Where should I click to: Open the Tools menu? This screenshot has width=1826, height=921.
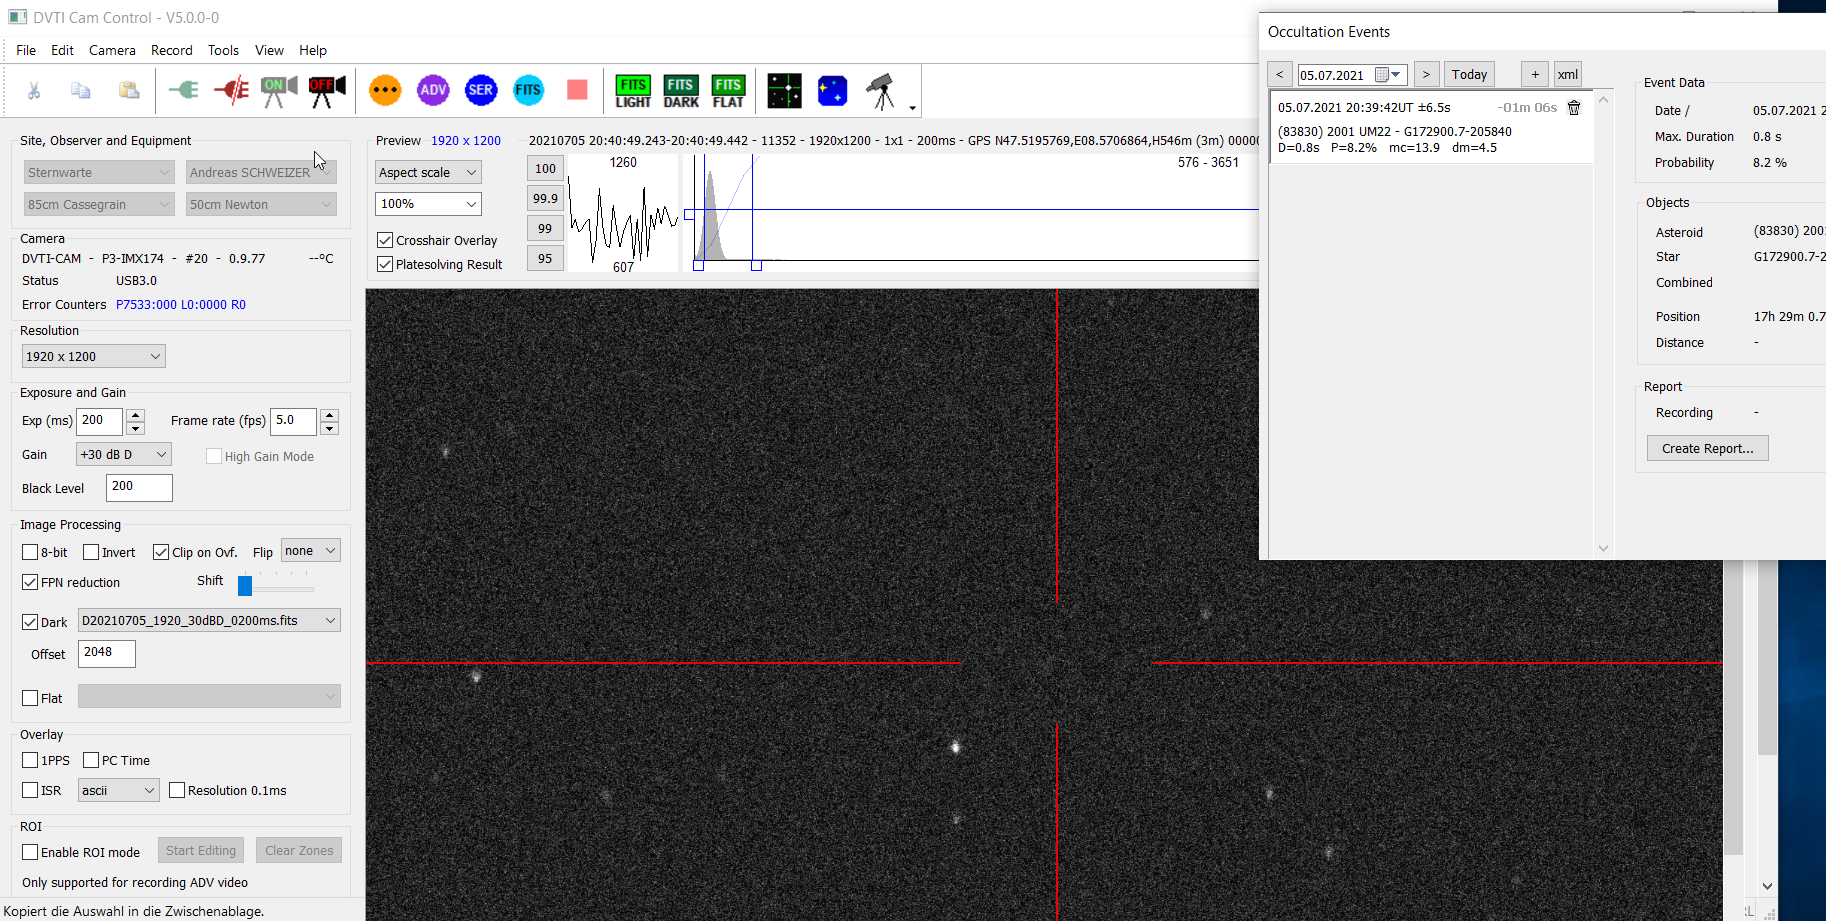click(223, 50)
